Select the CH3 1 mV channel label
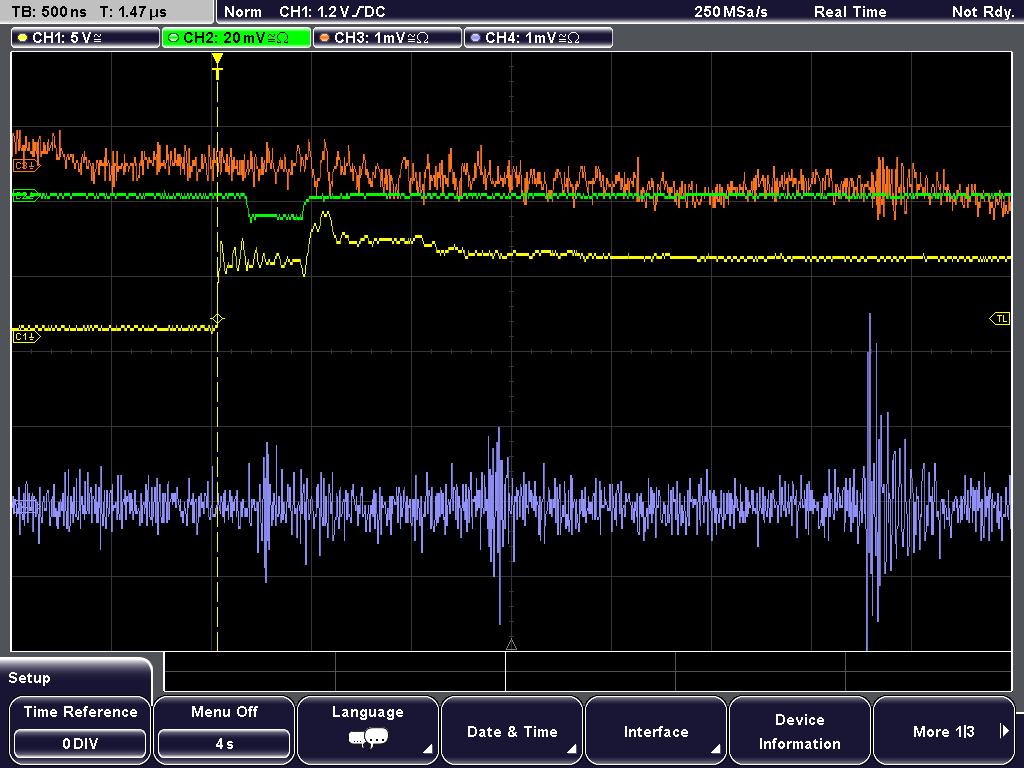Viewport: 1024px width, 768px height. coord(387,38)
